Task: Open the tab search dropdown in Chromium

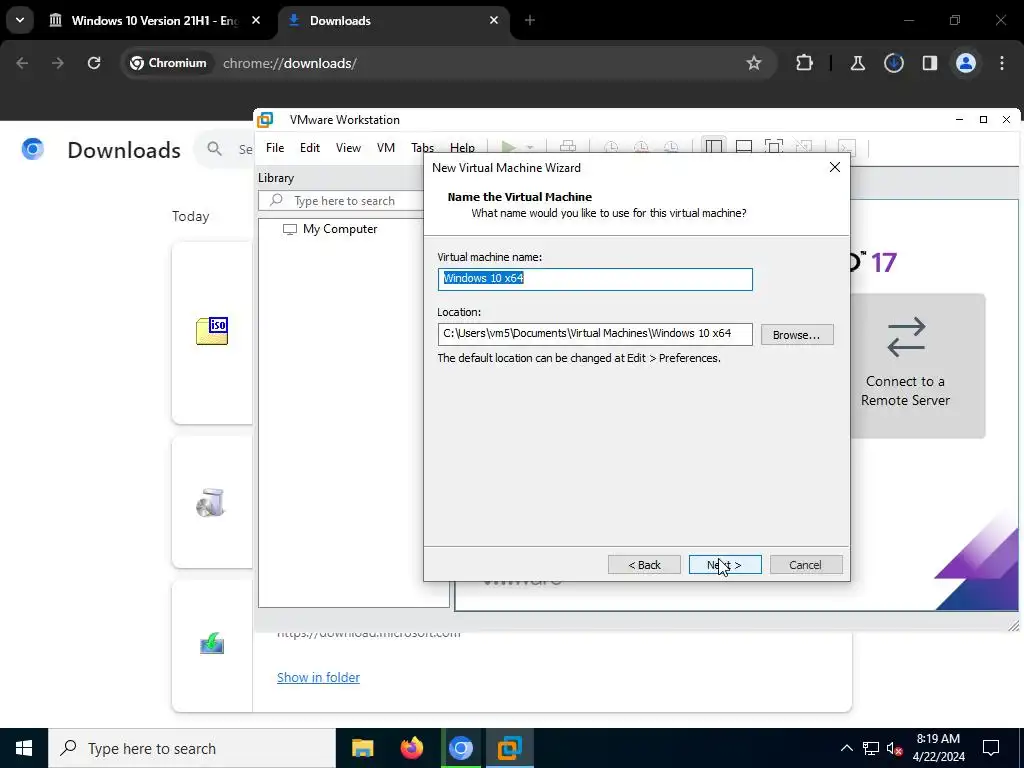Action: pyautogui.click(x=20, y=20)
